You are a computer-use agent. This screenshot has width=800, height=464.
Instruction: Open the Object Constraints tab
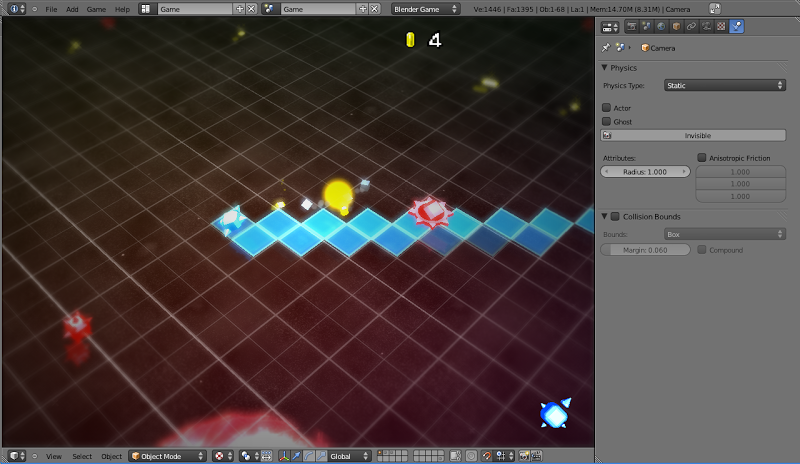[692, 27]
